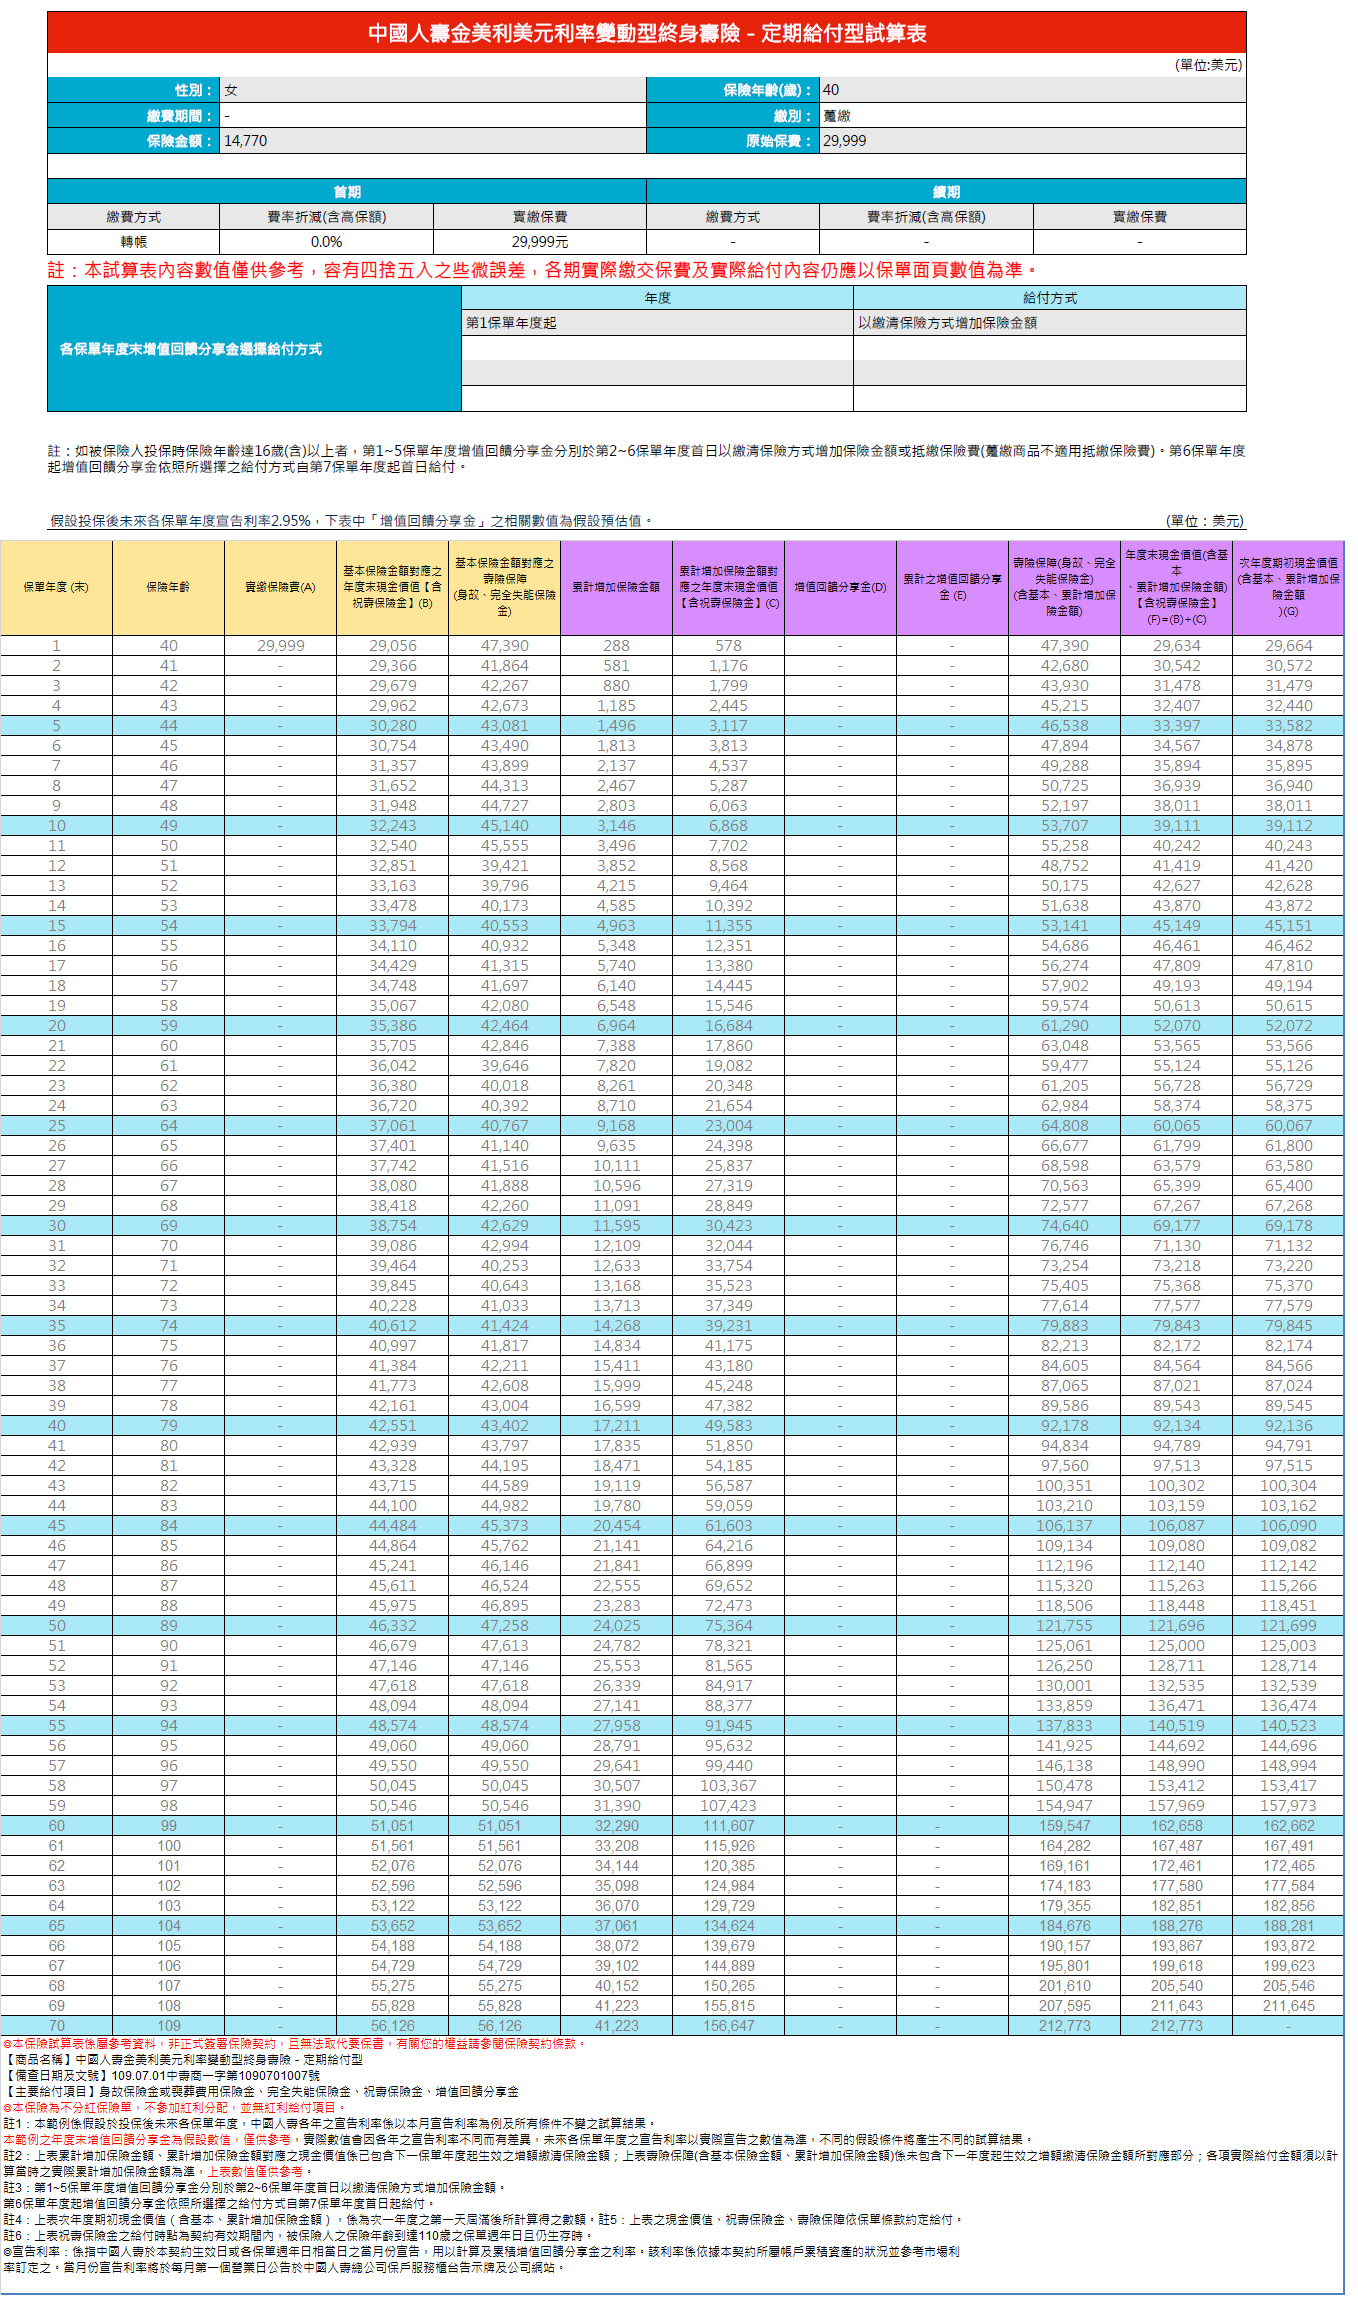
Task: Select the 累計之增值回饋分享金 (E) header
Action: 952,588
